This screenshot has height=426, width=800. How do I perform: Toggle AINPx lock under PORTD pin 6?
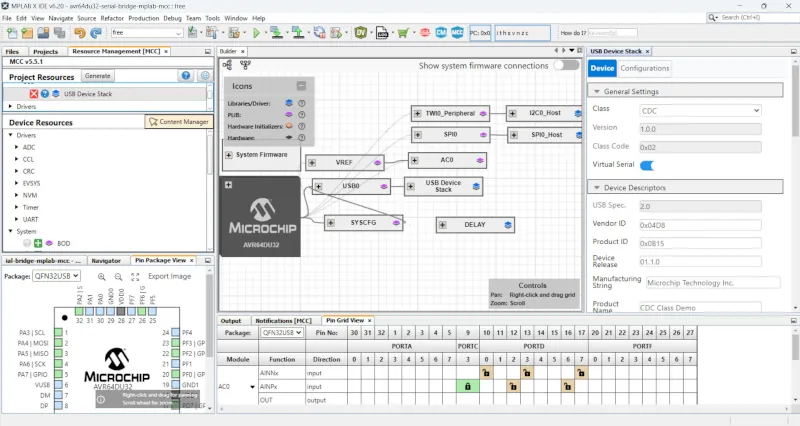click(567, 387)
